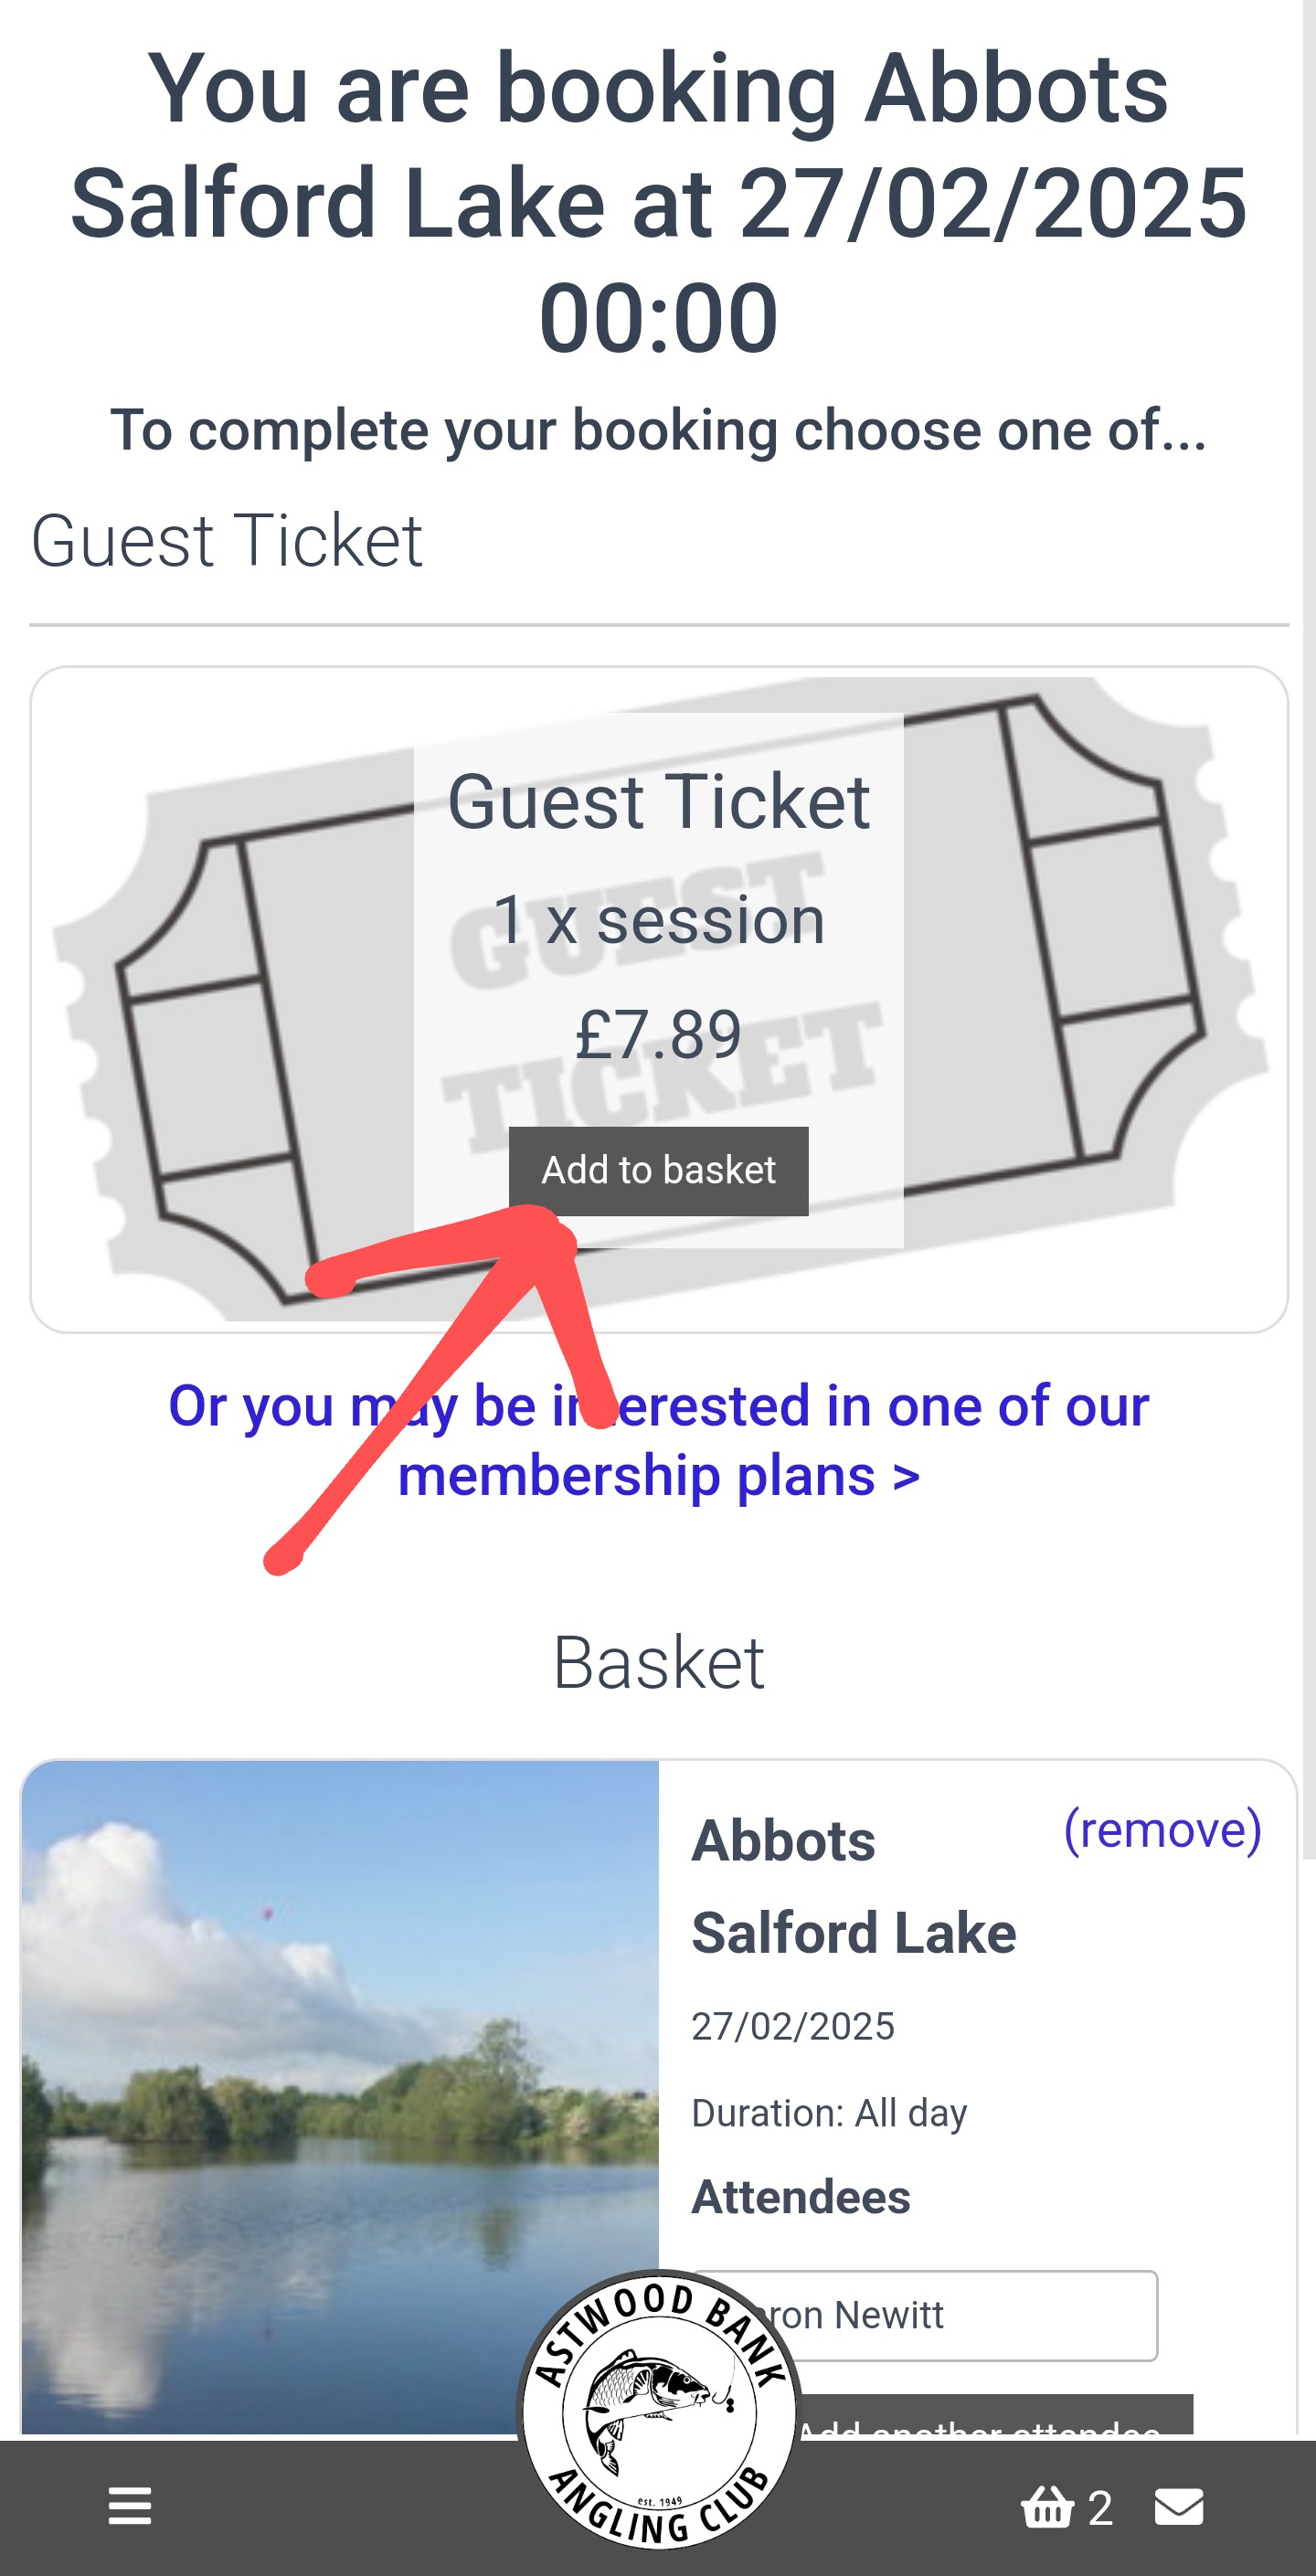Click the Basket section heading
Screen dimensions: 1316x2576
point(658,1663)
